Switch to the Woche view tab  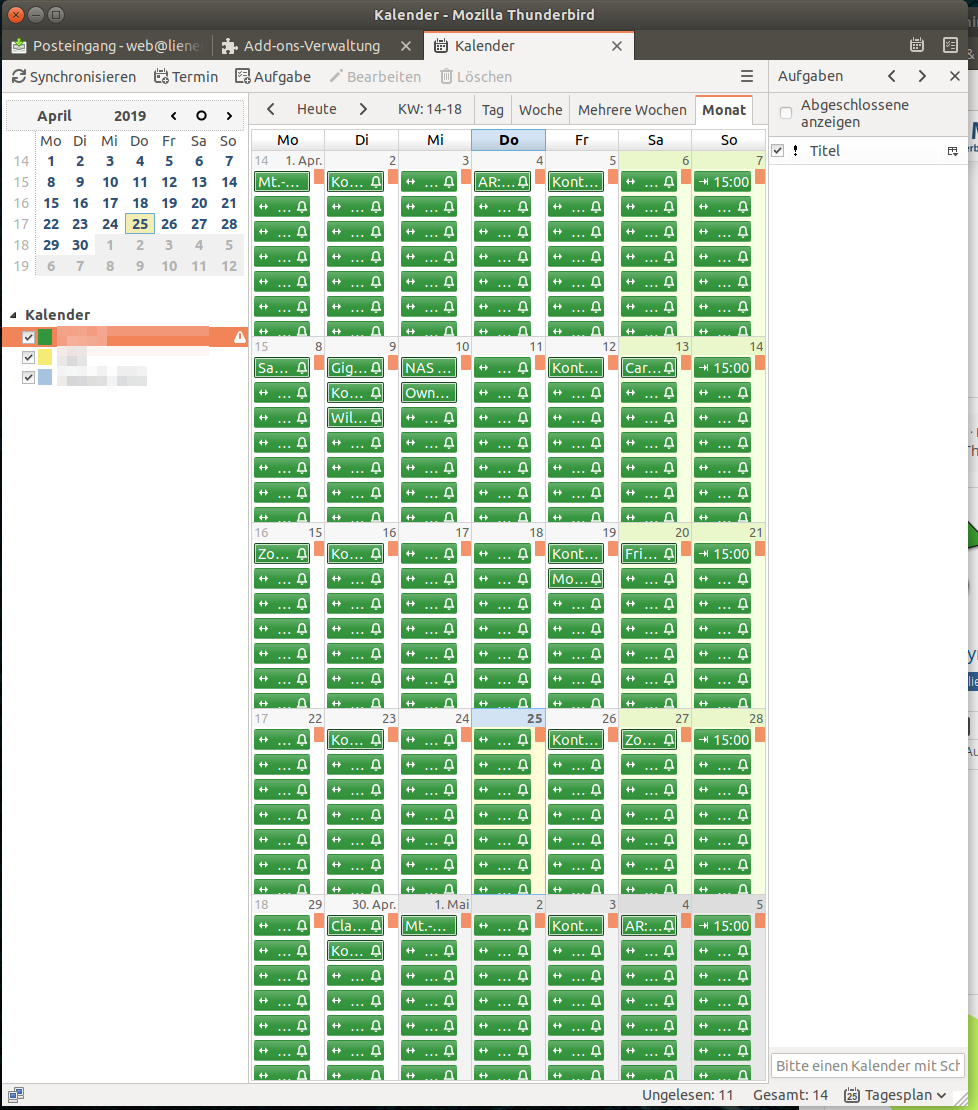click(540, 110)
